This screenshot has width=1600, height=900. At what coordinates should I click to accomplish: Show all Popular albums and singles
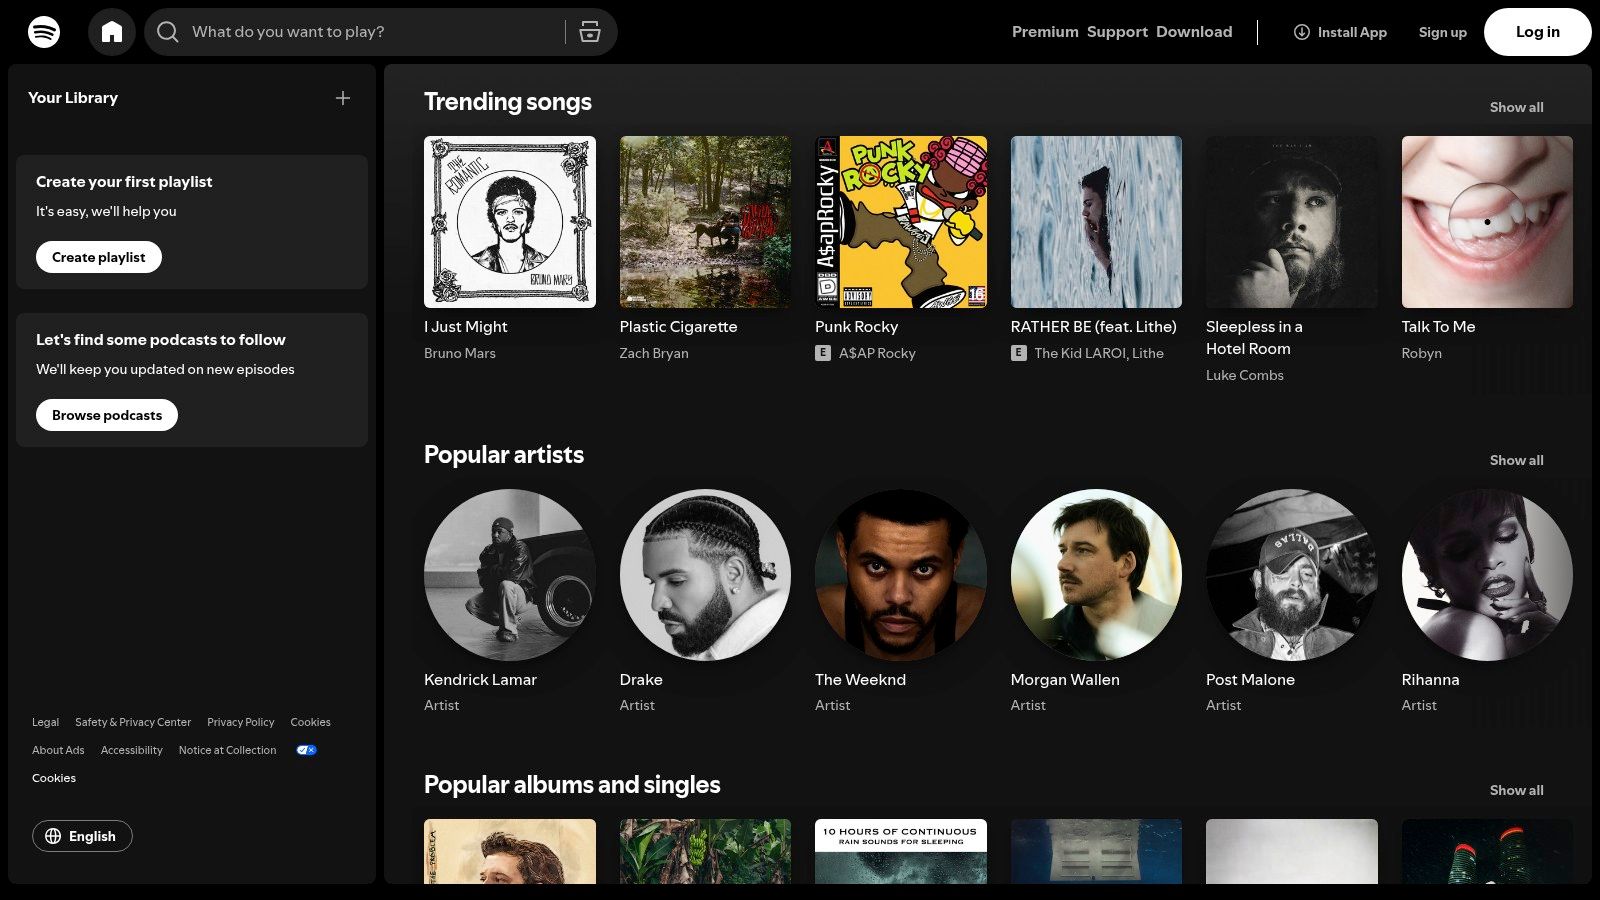pyautogui.click(x=1516, y=790)
